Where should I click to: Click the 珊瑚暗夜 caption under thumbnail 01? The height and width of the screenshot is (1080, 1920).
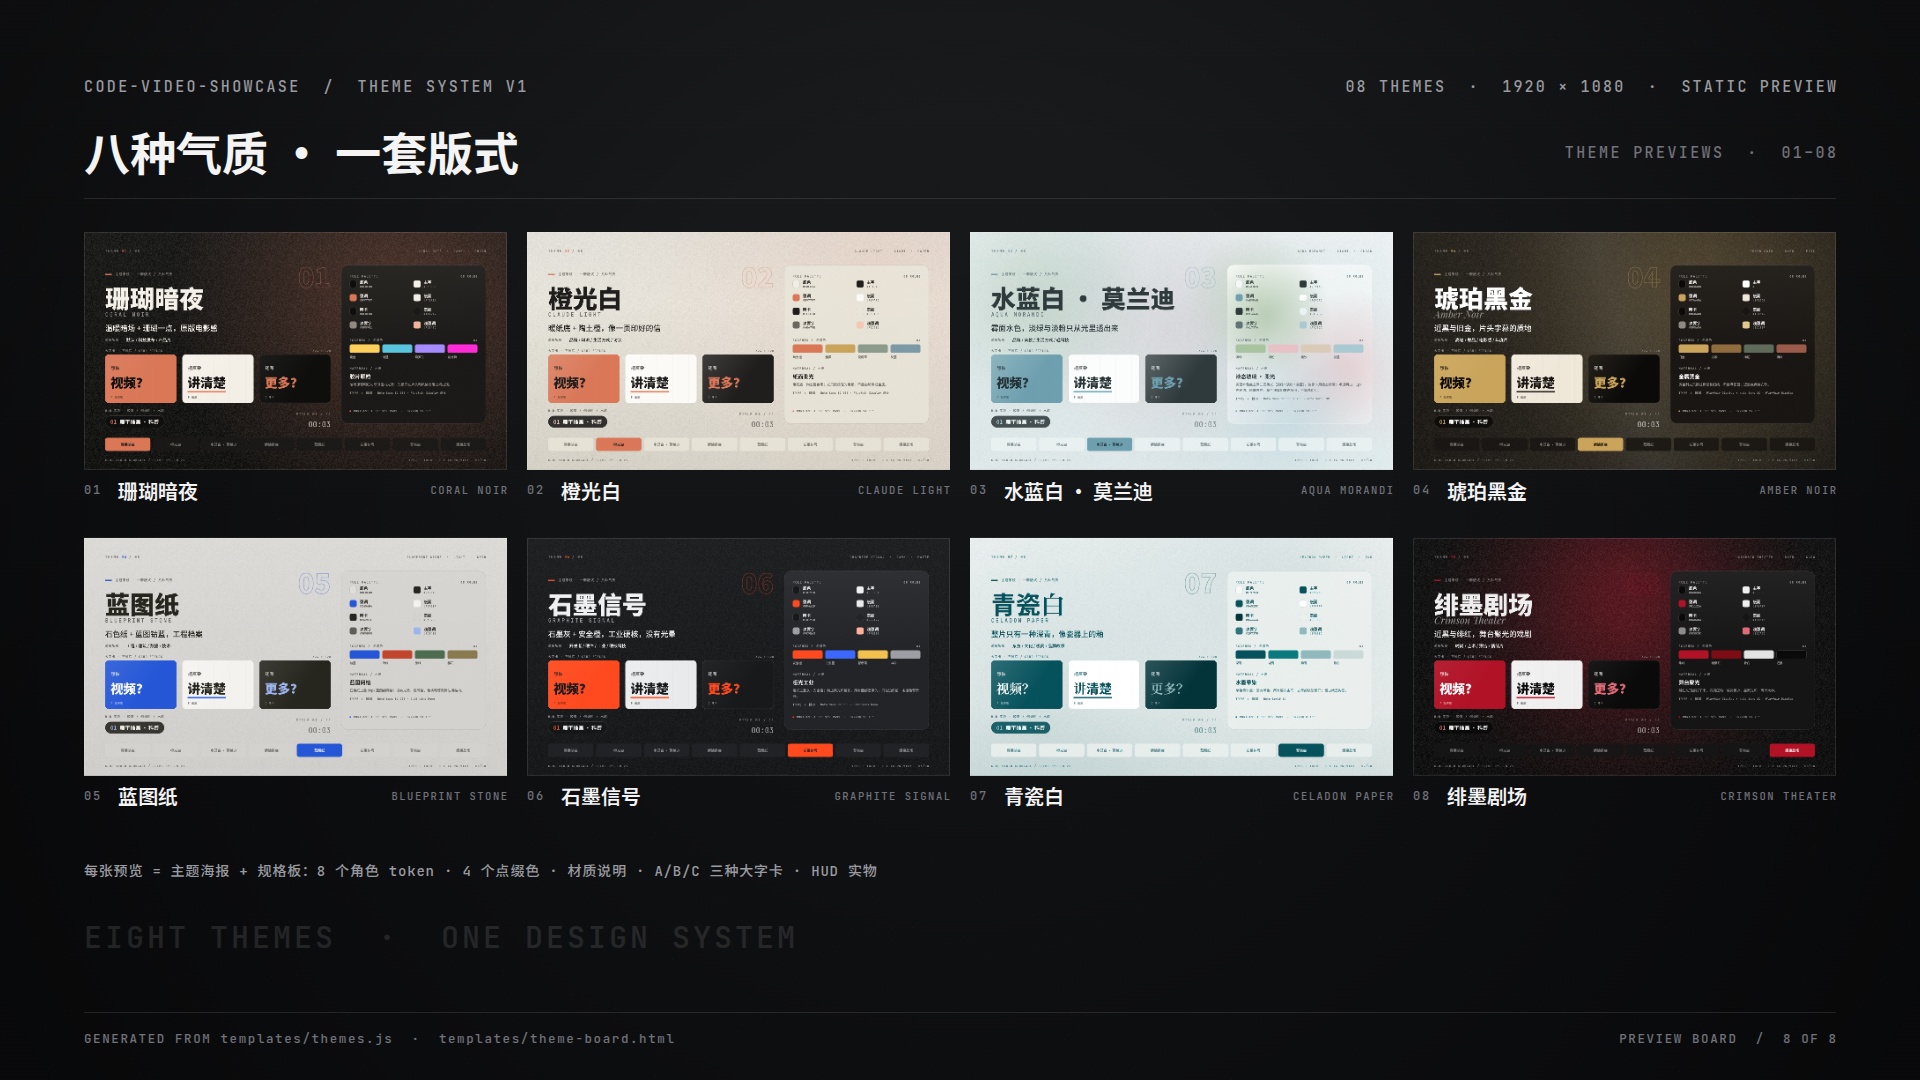pyautogui.click(x=158, y=492)
